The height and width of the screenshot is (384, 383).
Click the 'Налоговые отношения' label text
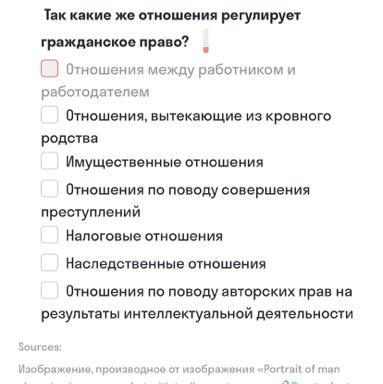point(144,236)
